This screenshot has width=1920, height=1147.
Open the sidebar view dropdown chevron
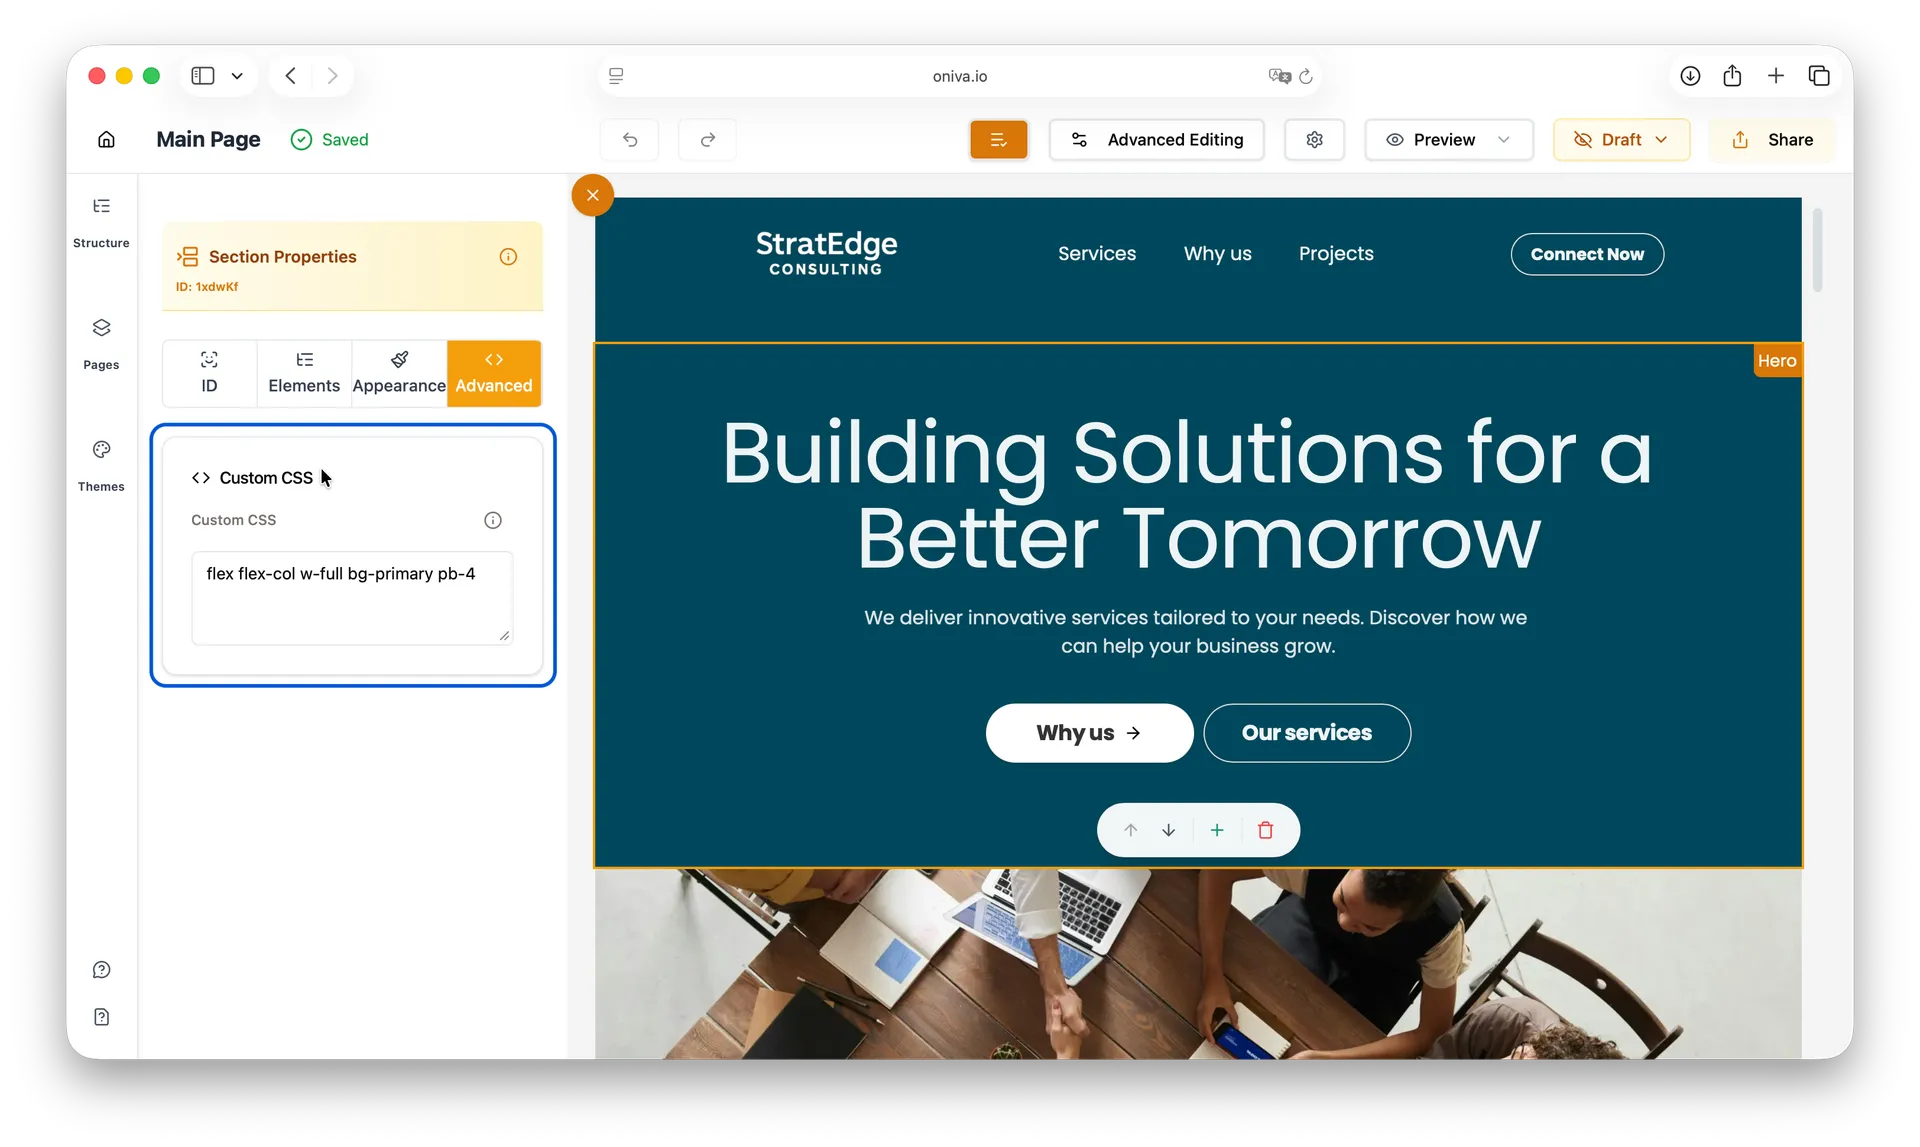click(x=237, y=75)
